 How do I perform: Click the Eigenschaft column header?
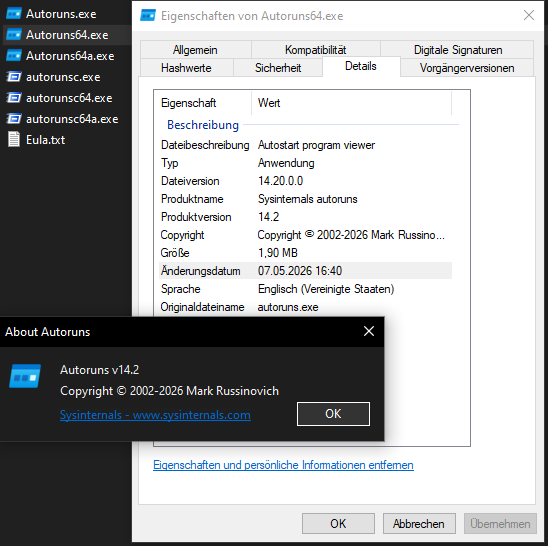[203, 103]
